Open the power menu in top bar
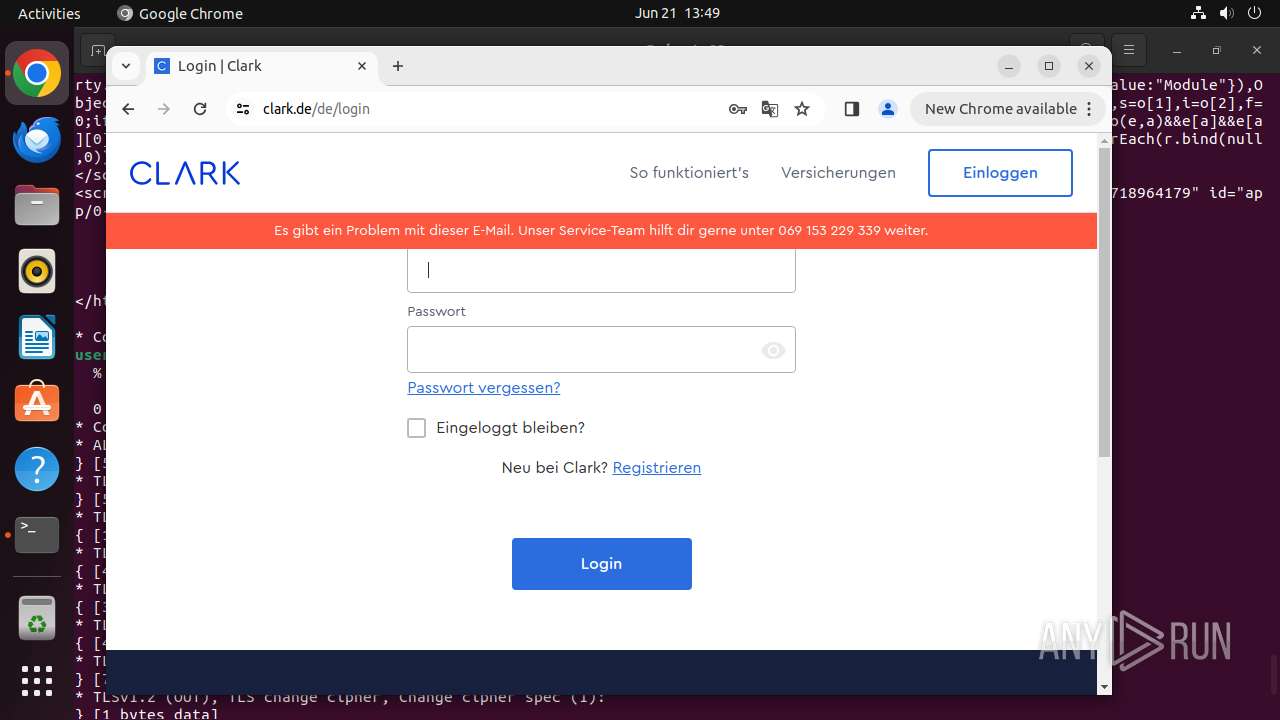 (x=1256, y=13)
